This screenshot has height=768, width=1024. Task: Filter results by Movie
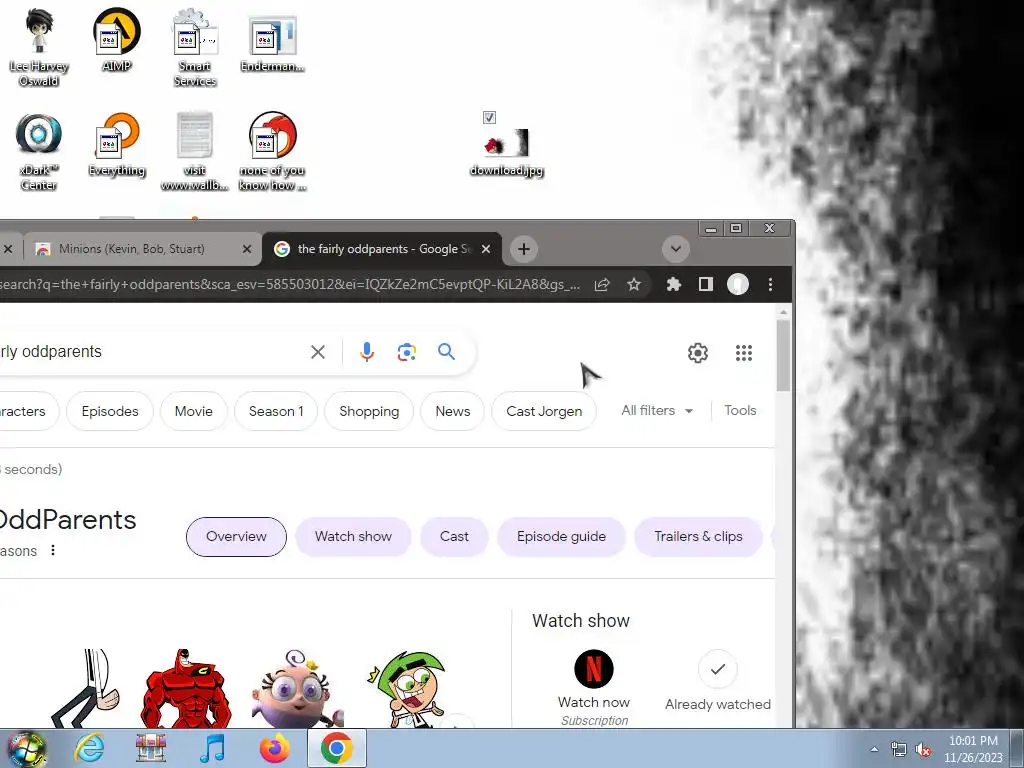[193, 411]
